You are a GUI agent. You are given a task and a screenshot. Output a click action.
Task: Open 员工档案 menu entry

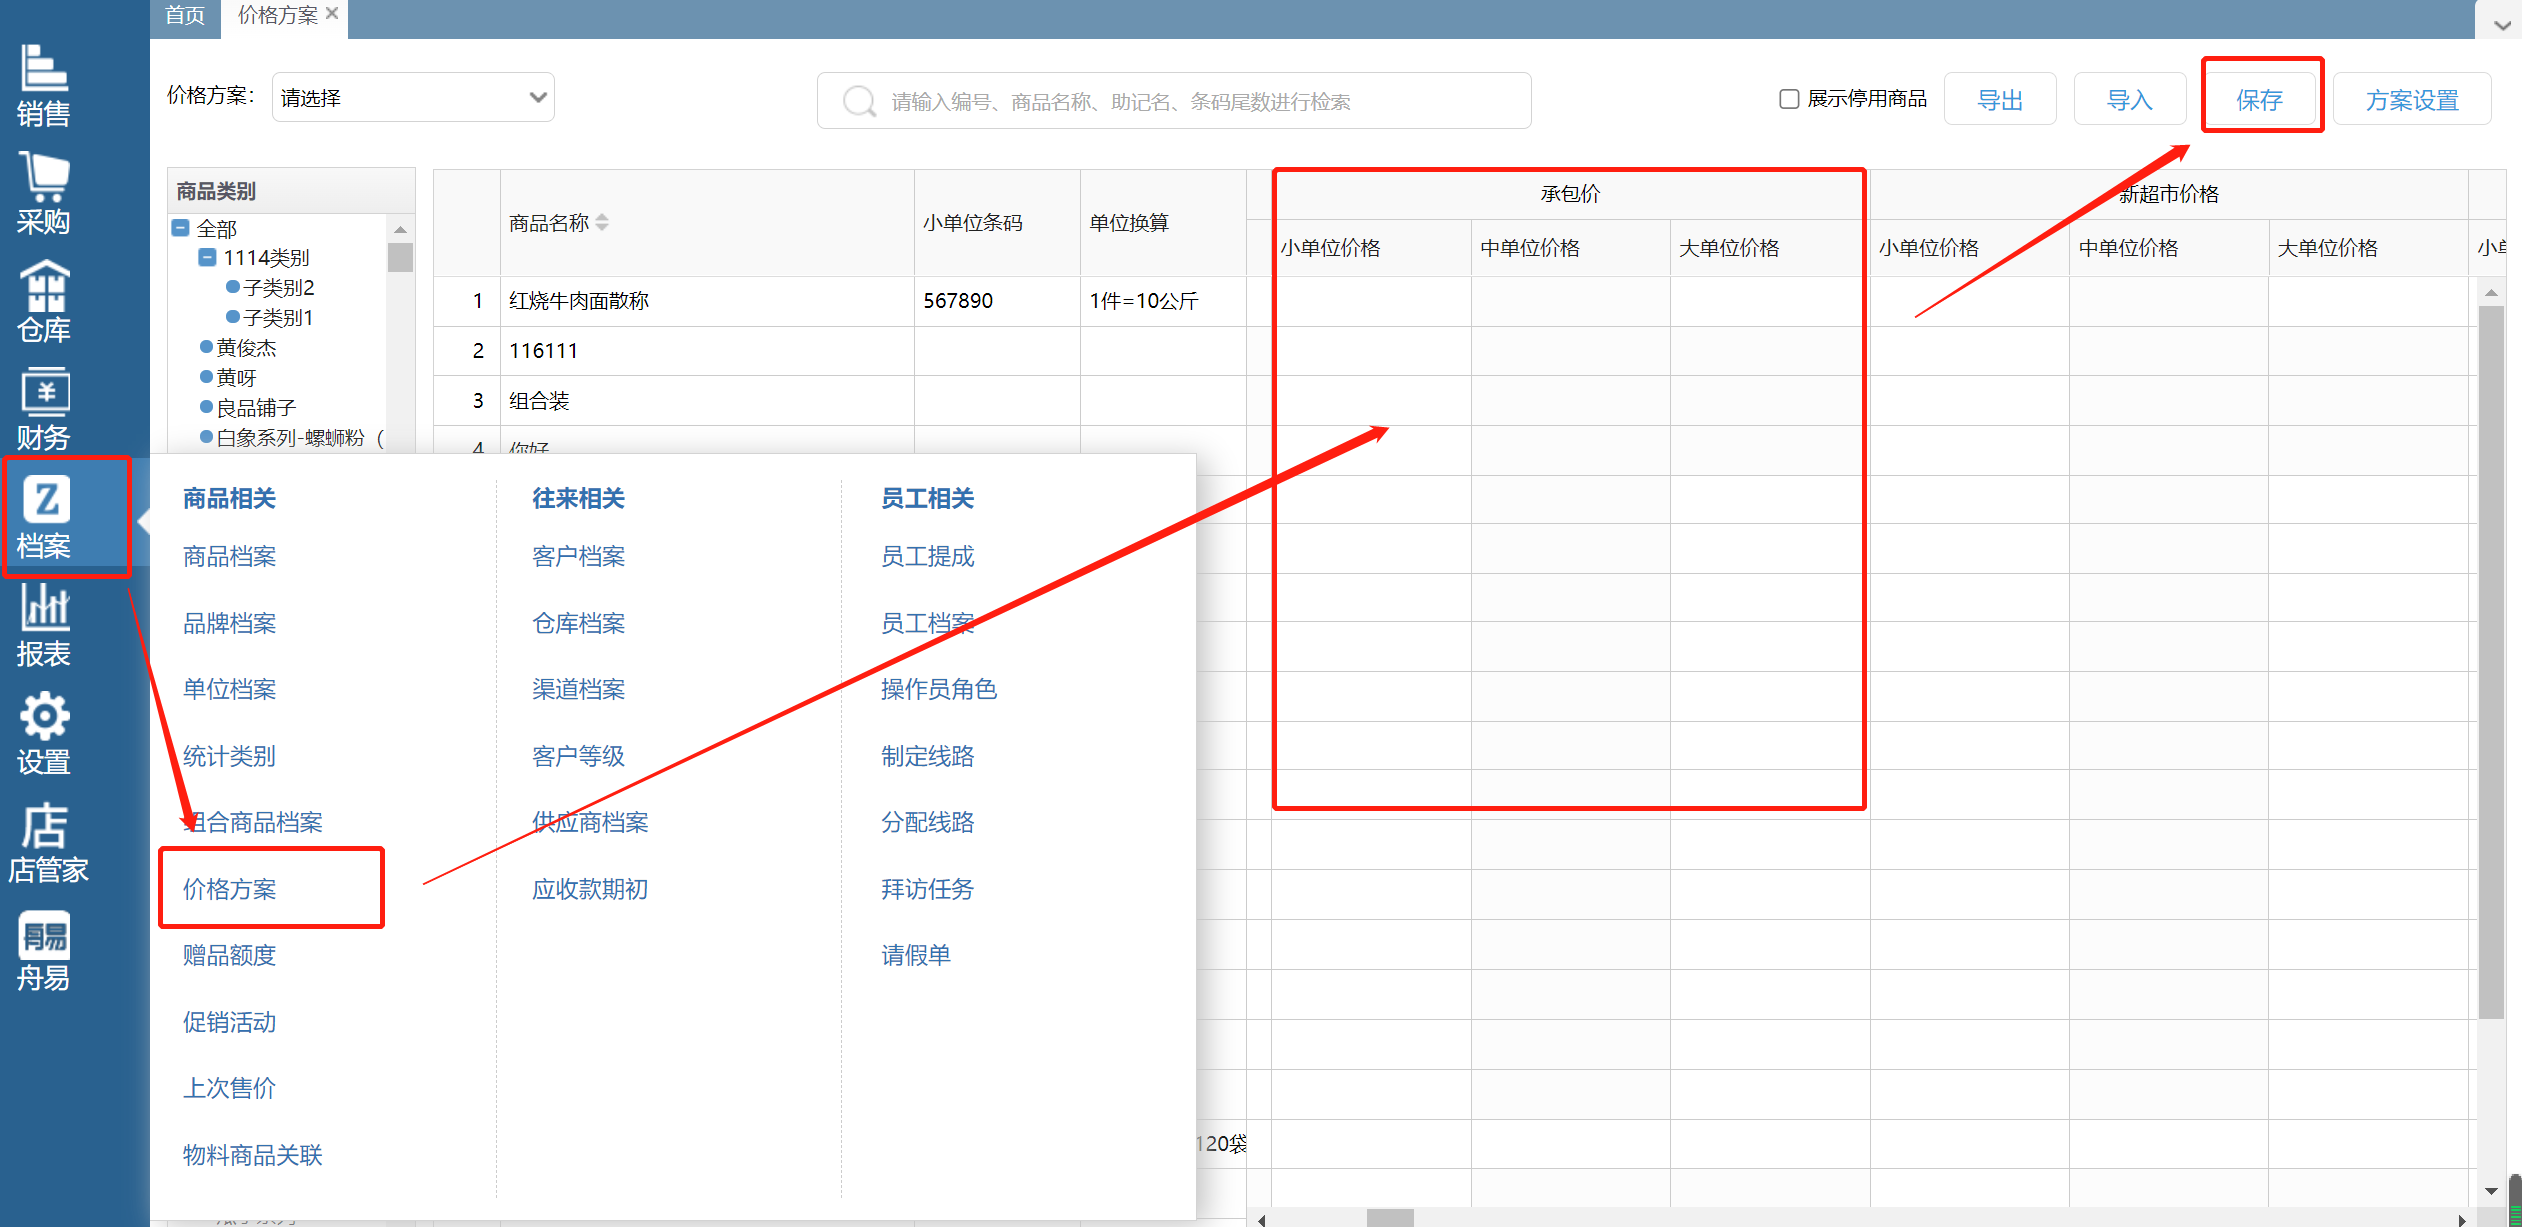927,623
